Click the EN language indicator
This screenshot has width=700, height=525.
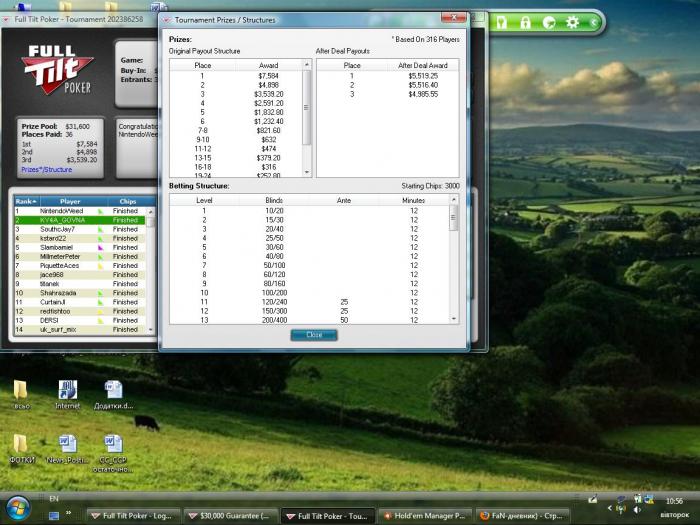coord(54,499)
